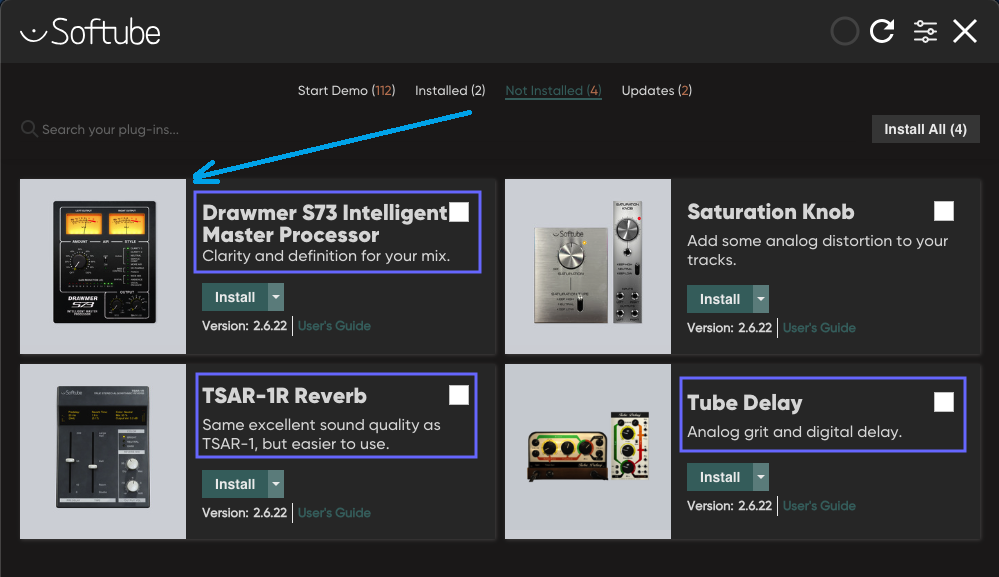Screen dimensions: 999x577
Task: Expand Drawmer S73 Install dropdown arrow
Action: 276,297
